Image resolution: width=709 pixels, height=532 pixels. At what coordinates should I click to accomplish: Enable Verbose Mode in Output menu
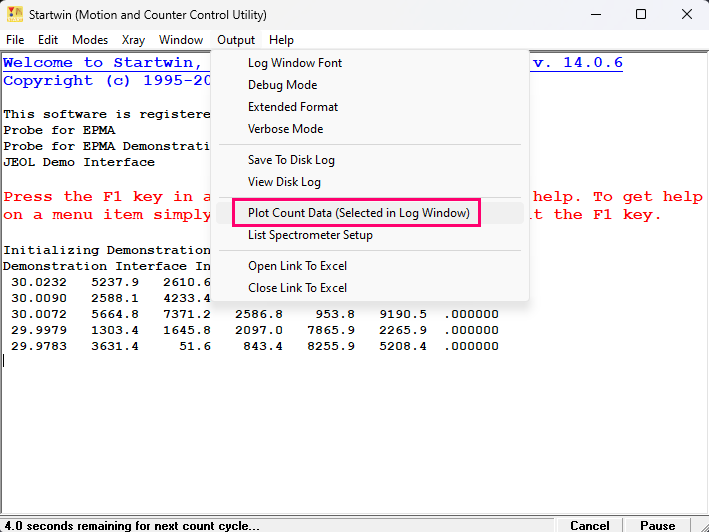click(x=285, y=129)
